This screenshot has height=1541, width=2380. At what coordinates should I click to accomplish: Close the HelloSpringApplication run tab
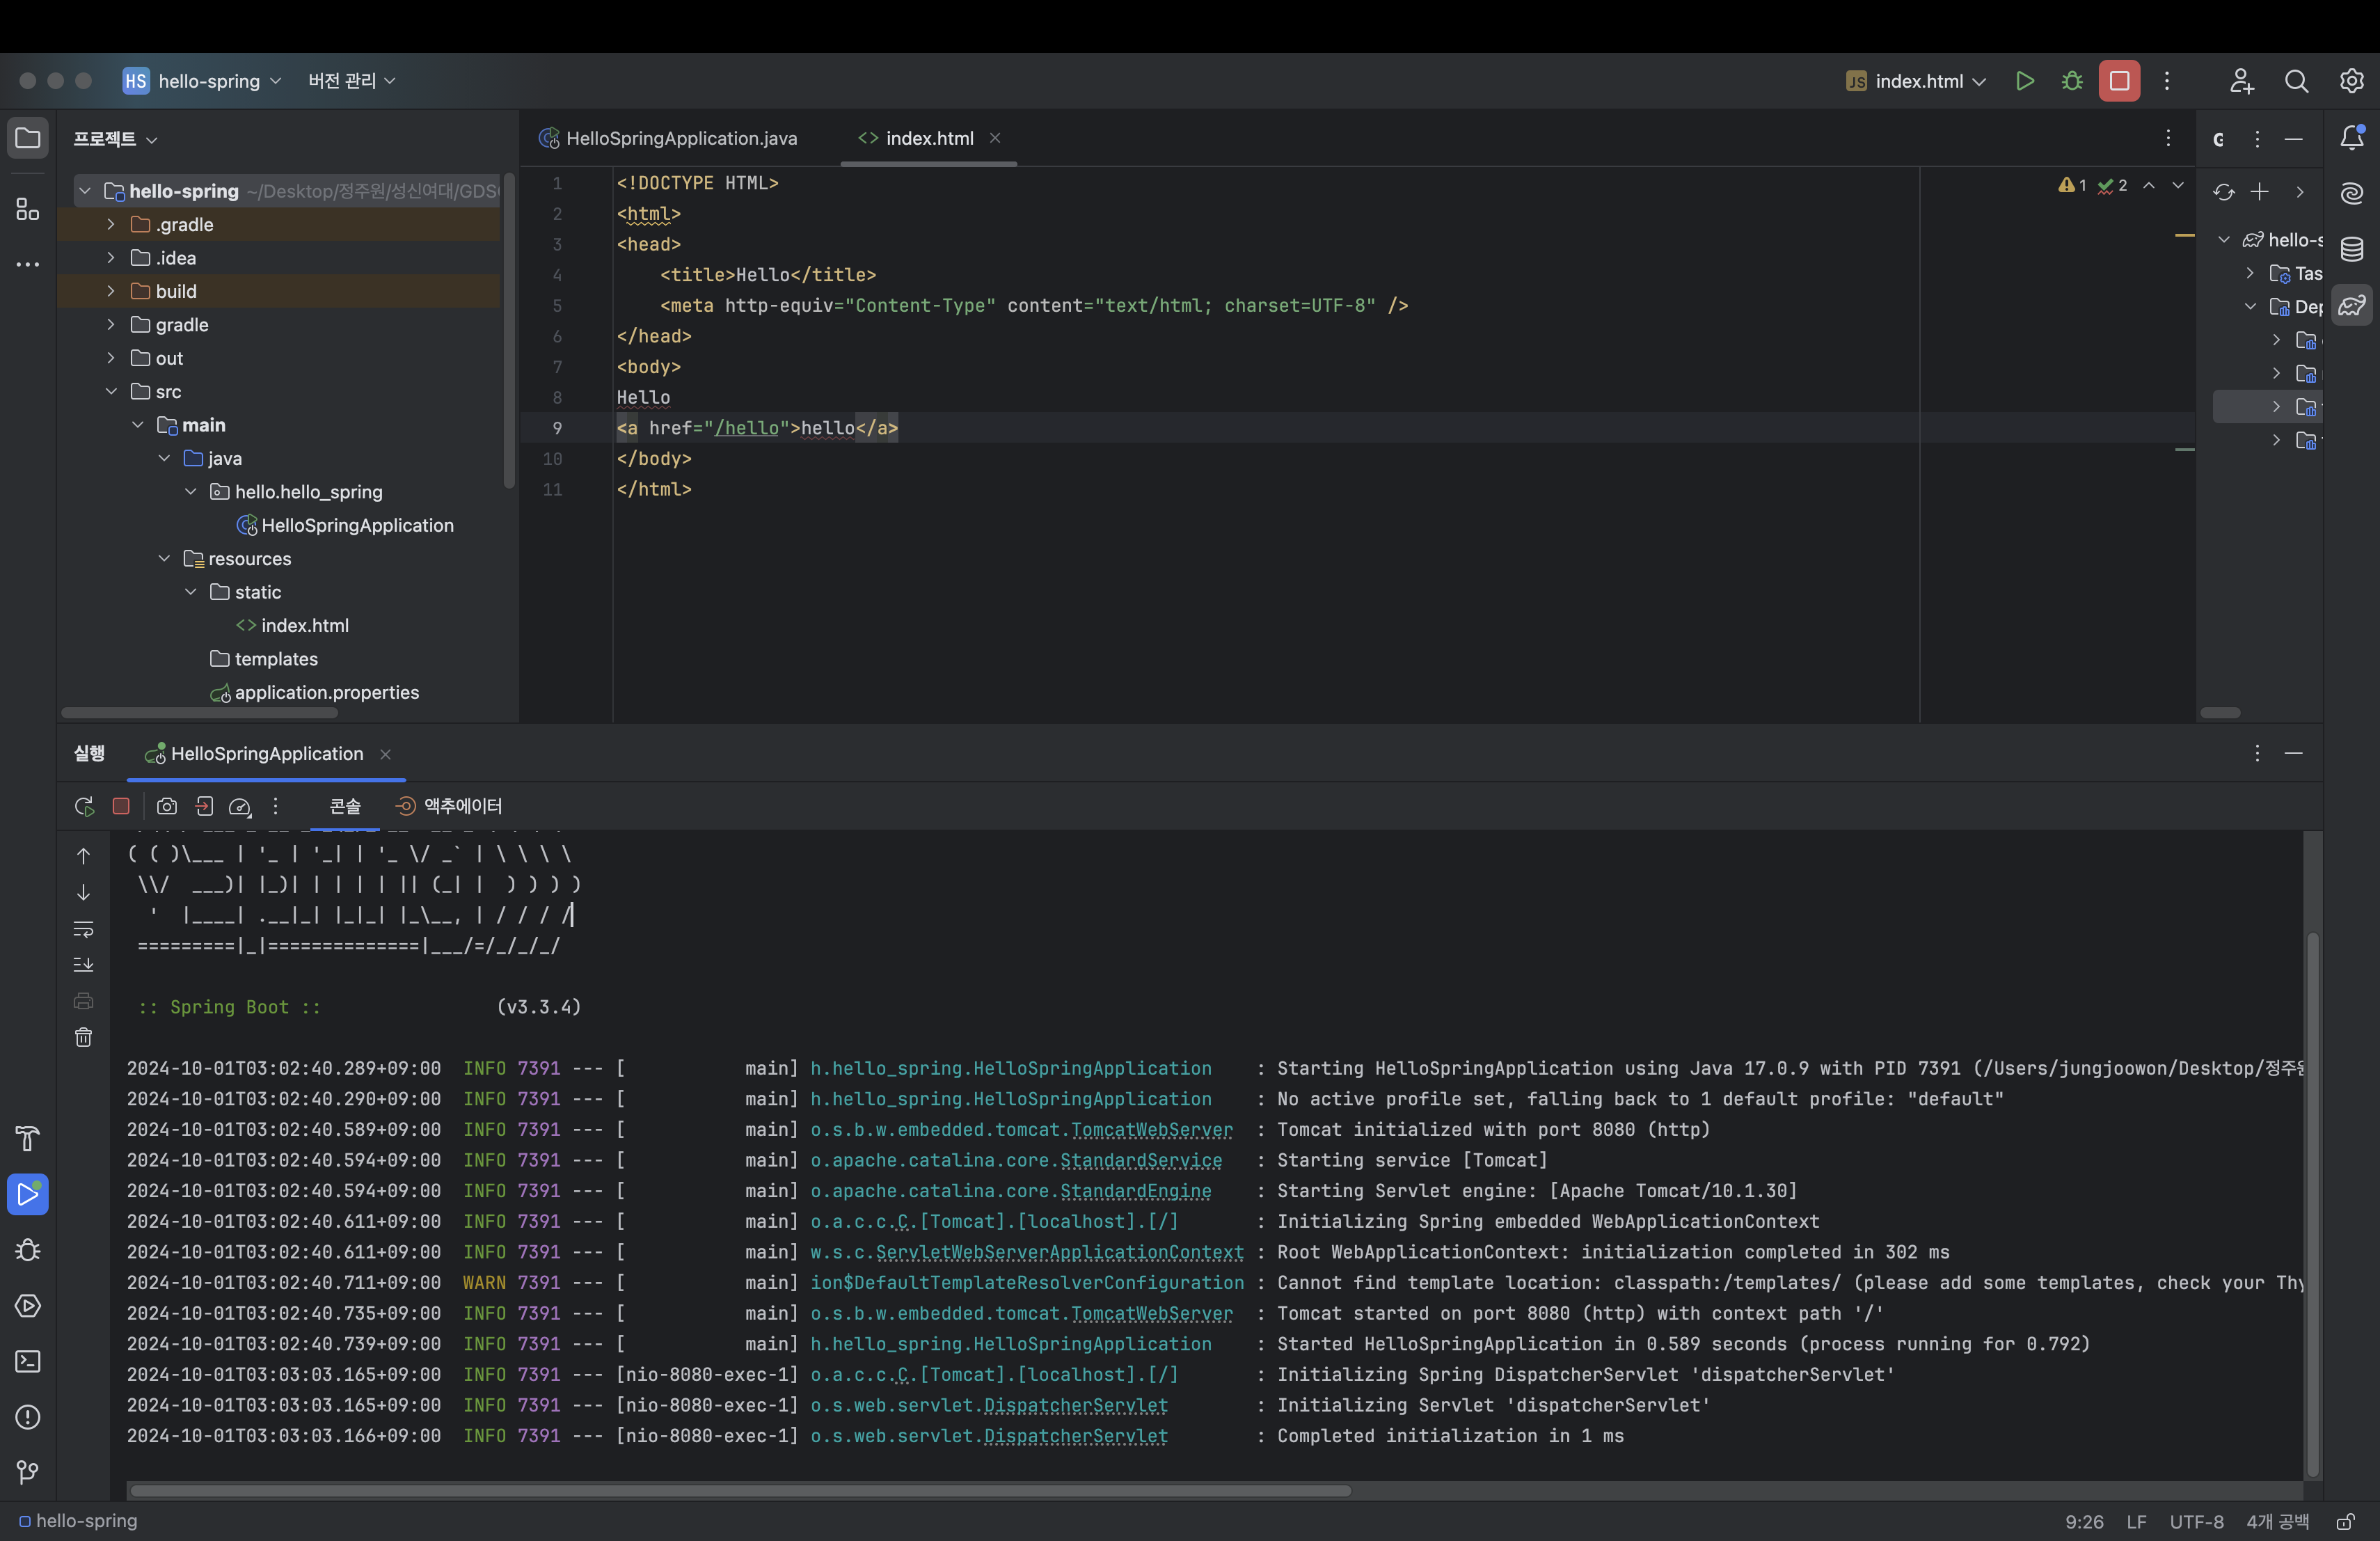click(385, 754)
